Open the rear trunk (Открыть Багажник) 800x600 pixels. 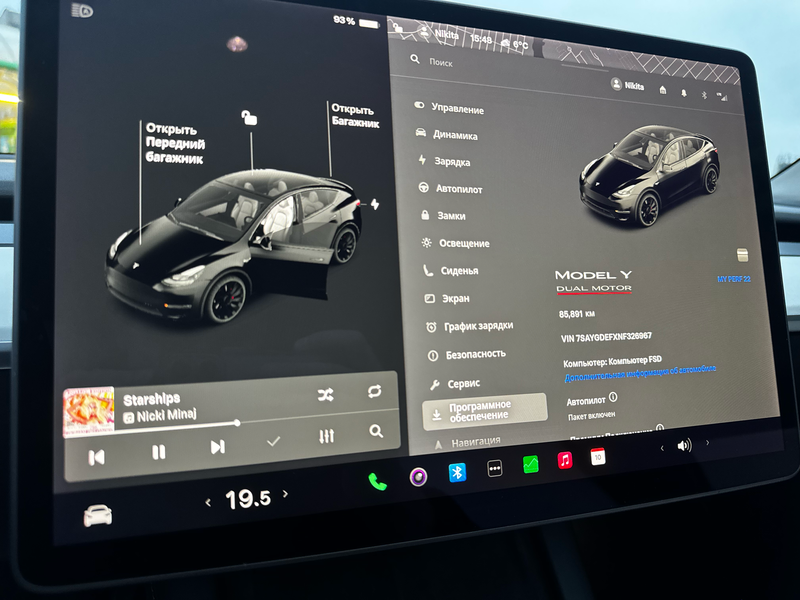pos(355,115)
